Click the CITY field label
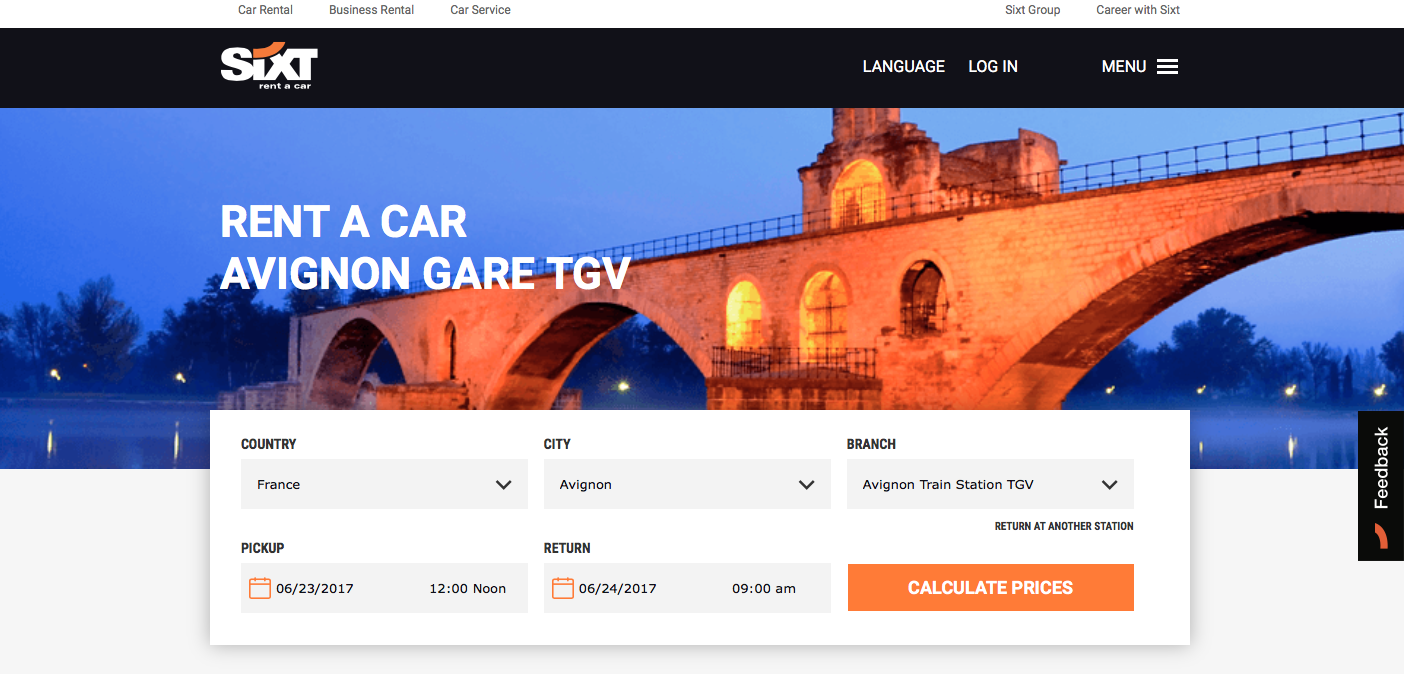This screenshot has height=674, width=1404. 557,444
